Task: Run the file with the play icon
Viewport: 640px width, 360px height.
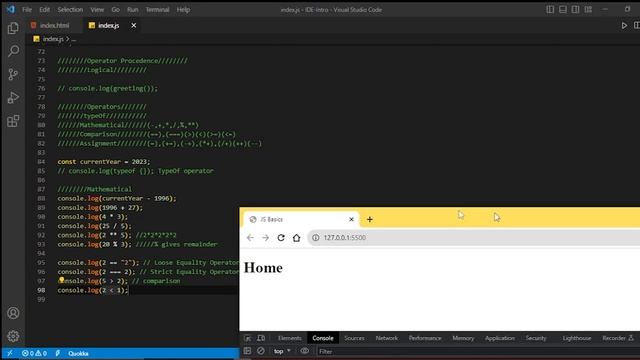Action: coord(624,25)
